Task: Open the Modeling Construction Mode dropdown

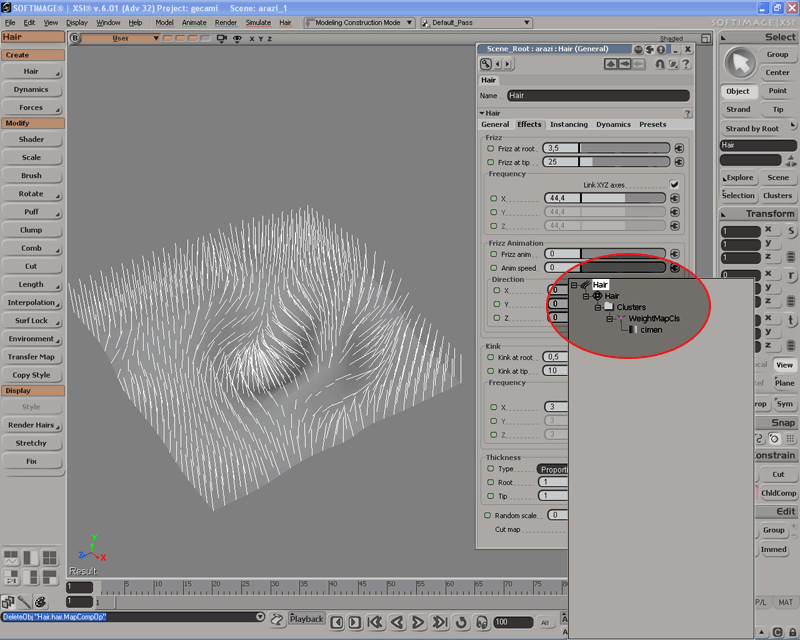Action: click(359, 22)
